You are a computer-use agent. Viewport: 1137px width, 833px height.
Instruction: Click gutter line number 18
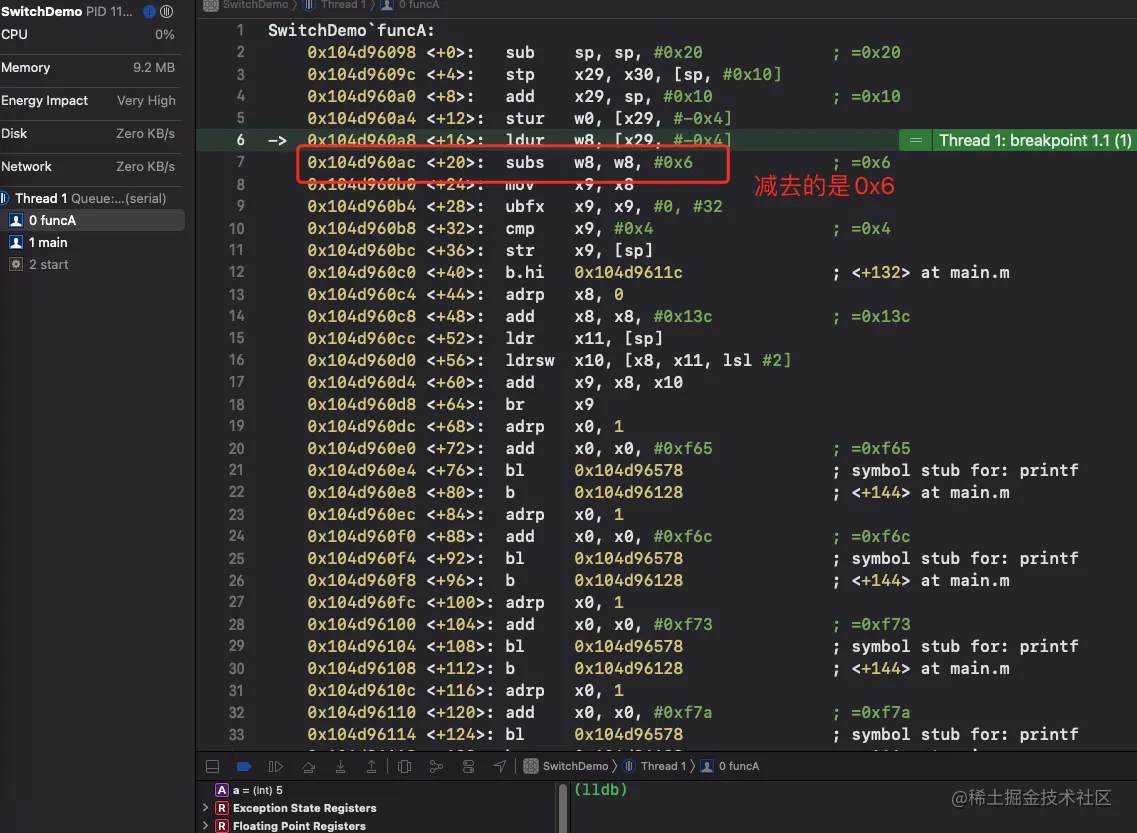(x=236, y=405)
